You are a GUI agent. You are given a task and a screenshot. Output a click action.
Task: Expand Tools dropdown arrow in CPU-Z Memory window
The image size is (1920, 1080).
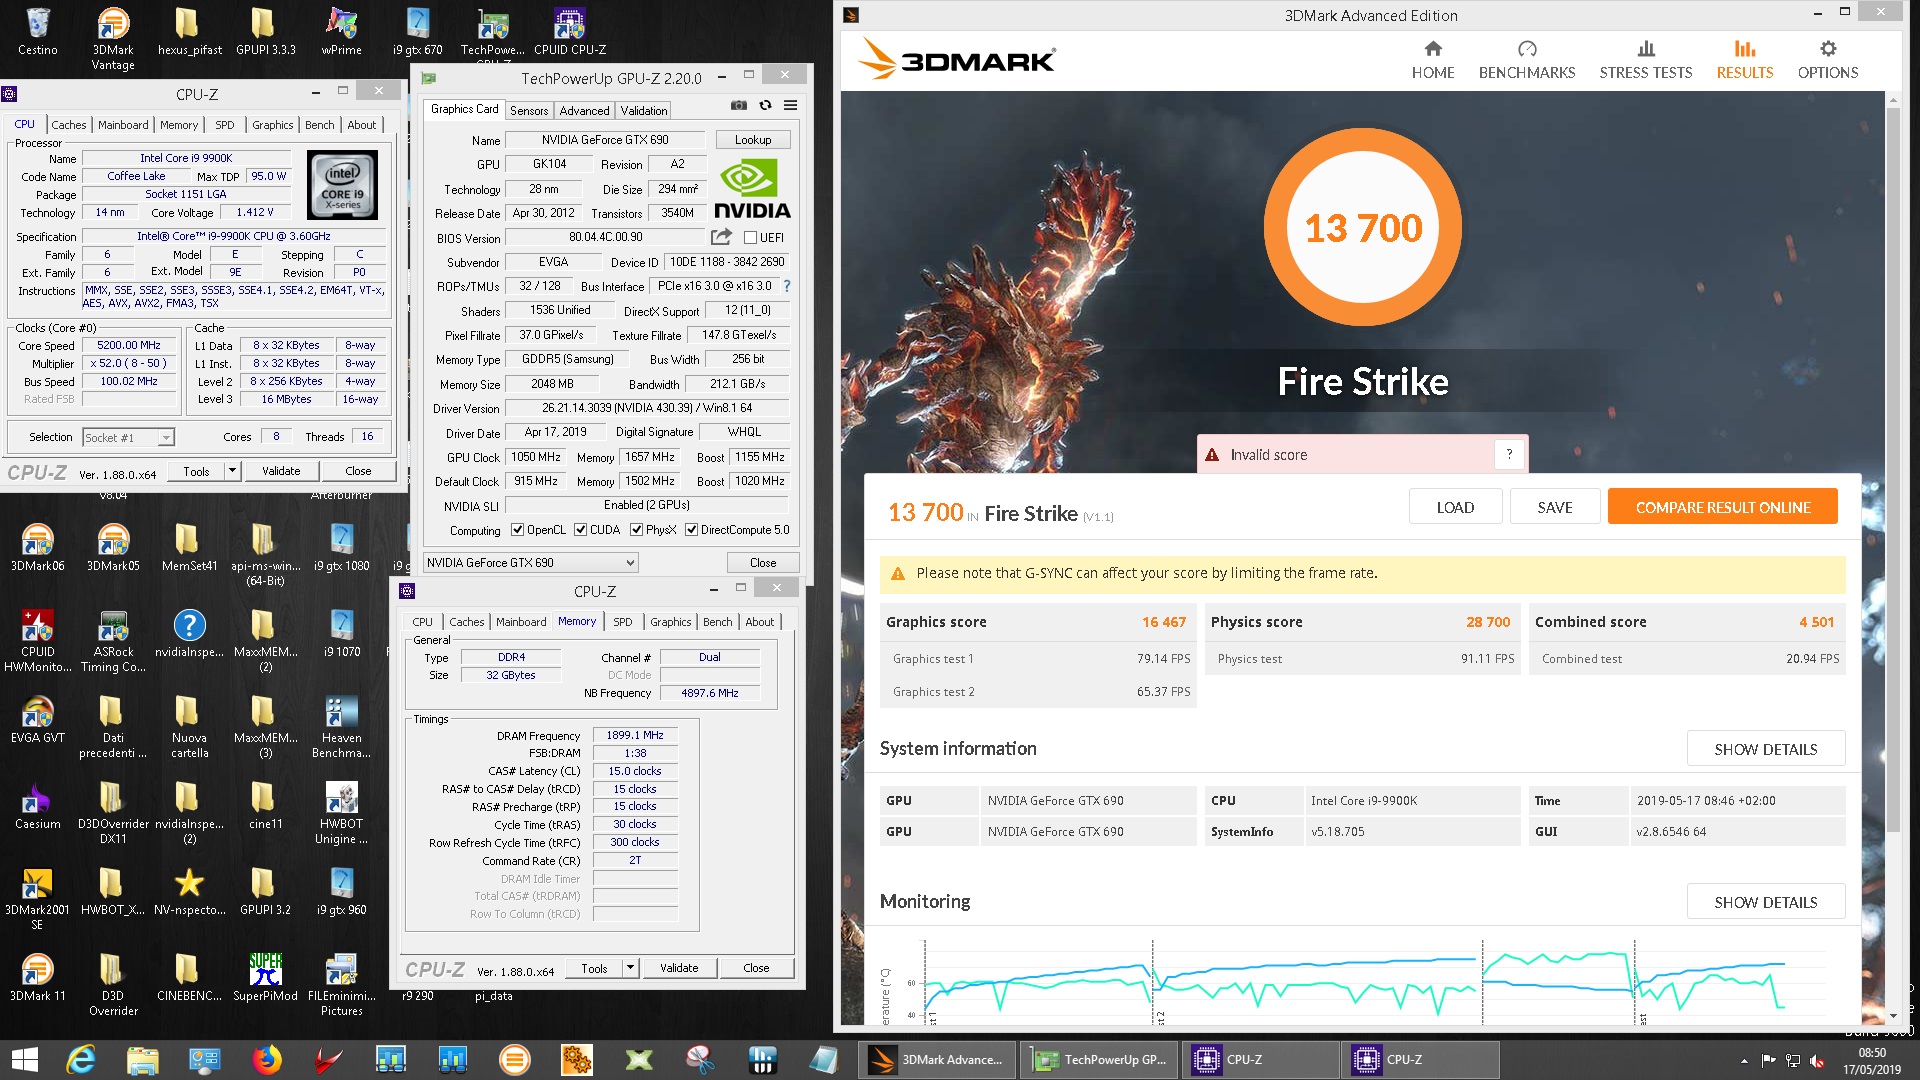click(630, 968)
